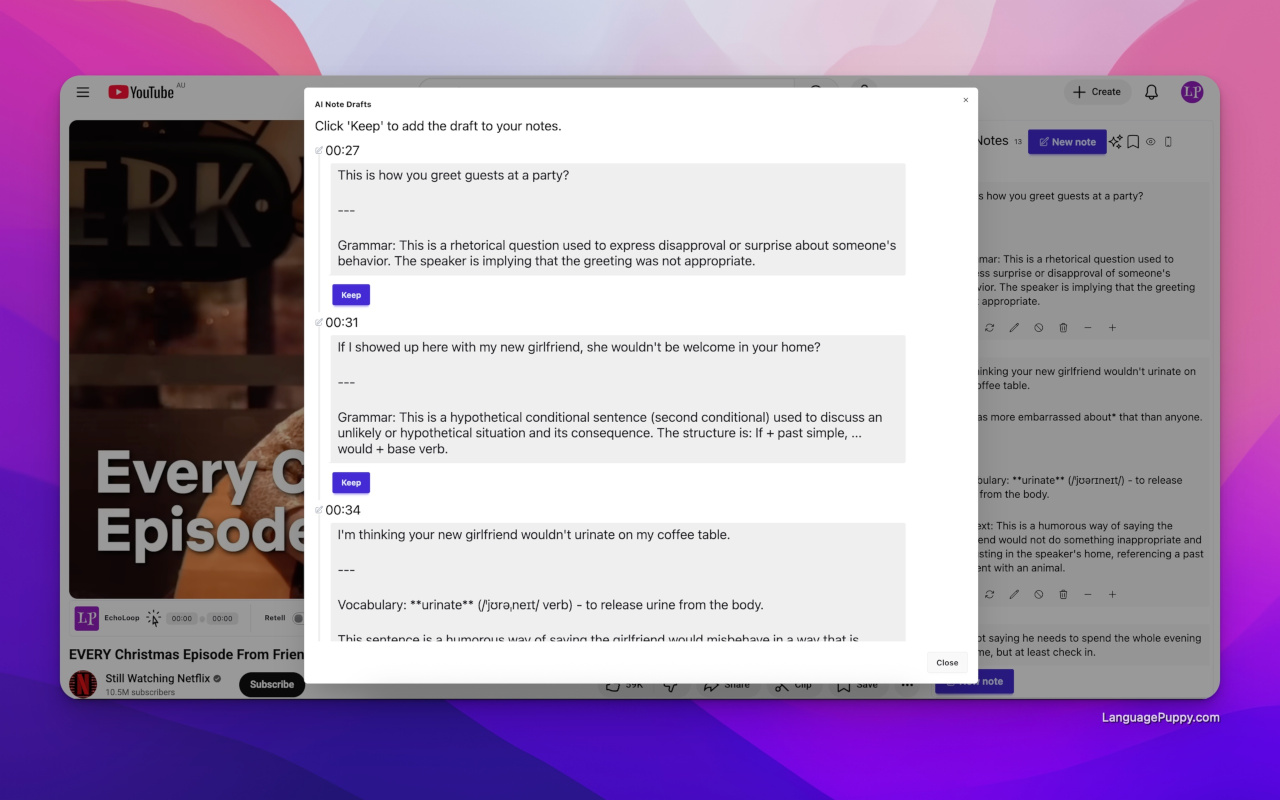Image resolution: width=1280 pixels, height=800 pixels.
Task: Edit the greet guests note with pencil
Action: pos(1014,328)
